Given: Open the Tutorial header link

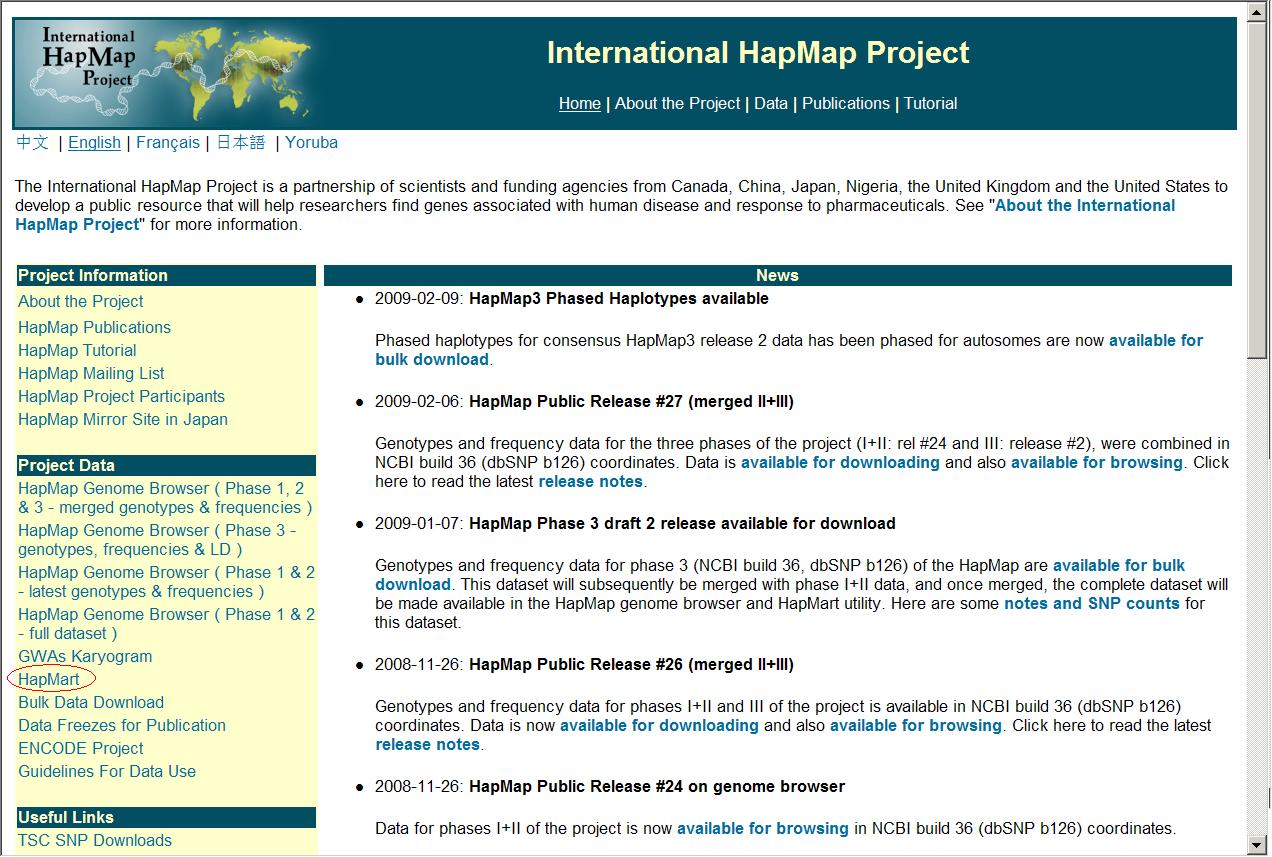Looking at the screenshot, I should [x=930, y=104].
